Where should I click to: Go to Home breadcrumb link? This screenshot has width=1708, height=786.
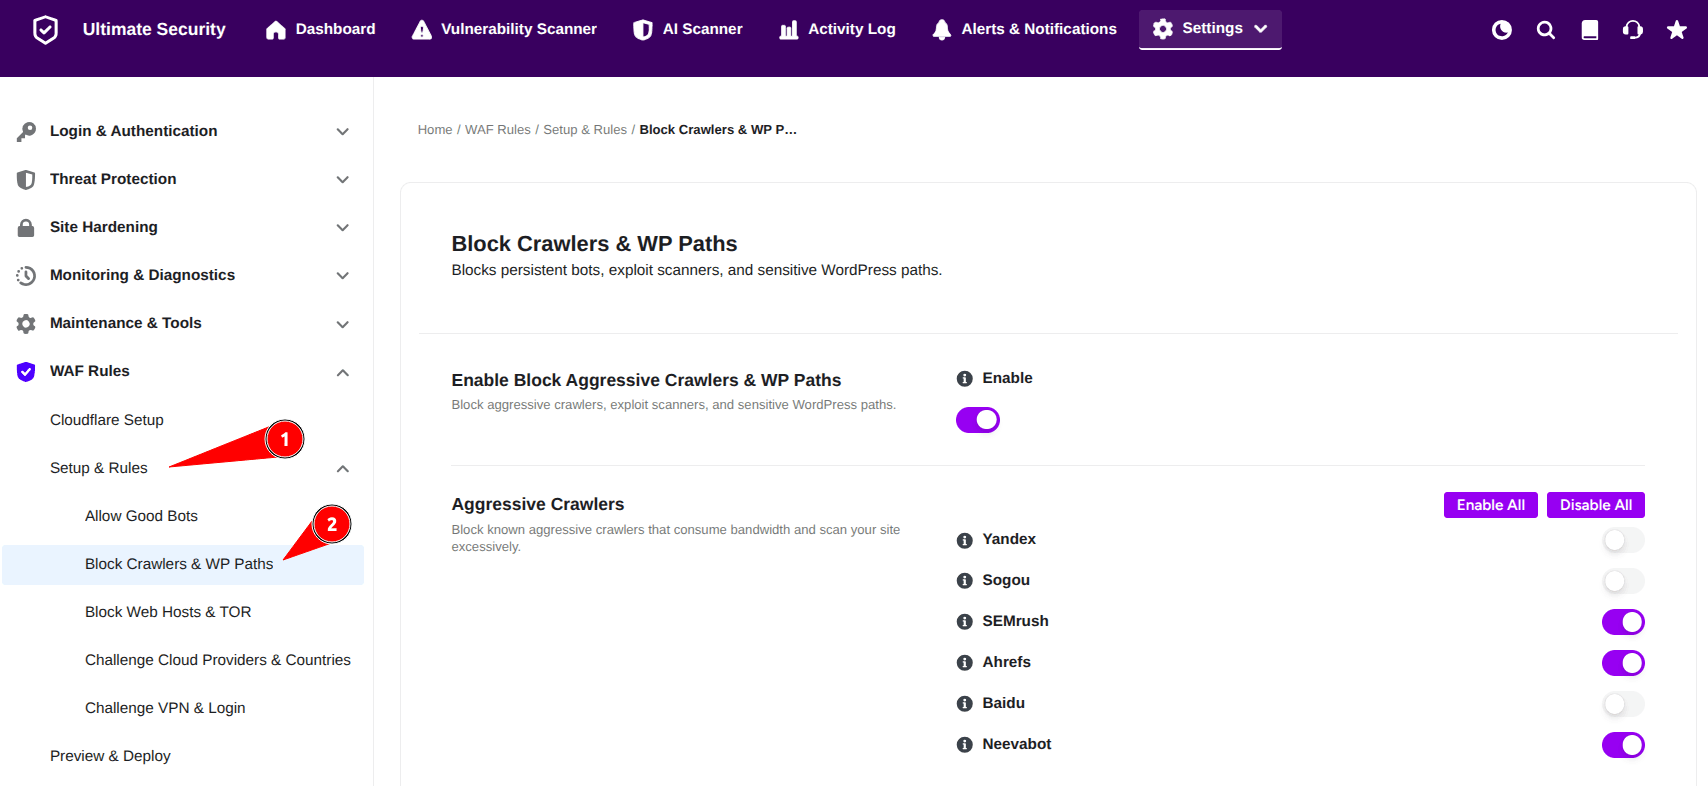coord(435,130)
